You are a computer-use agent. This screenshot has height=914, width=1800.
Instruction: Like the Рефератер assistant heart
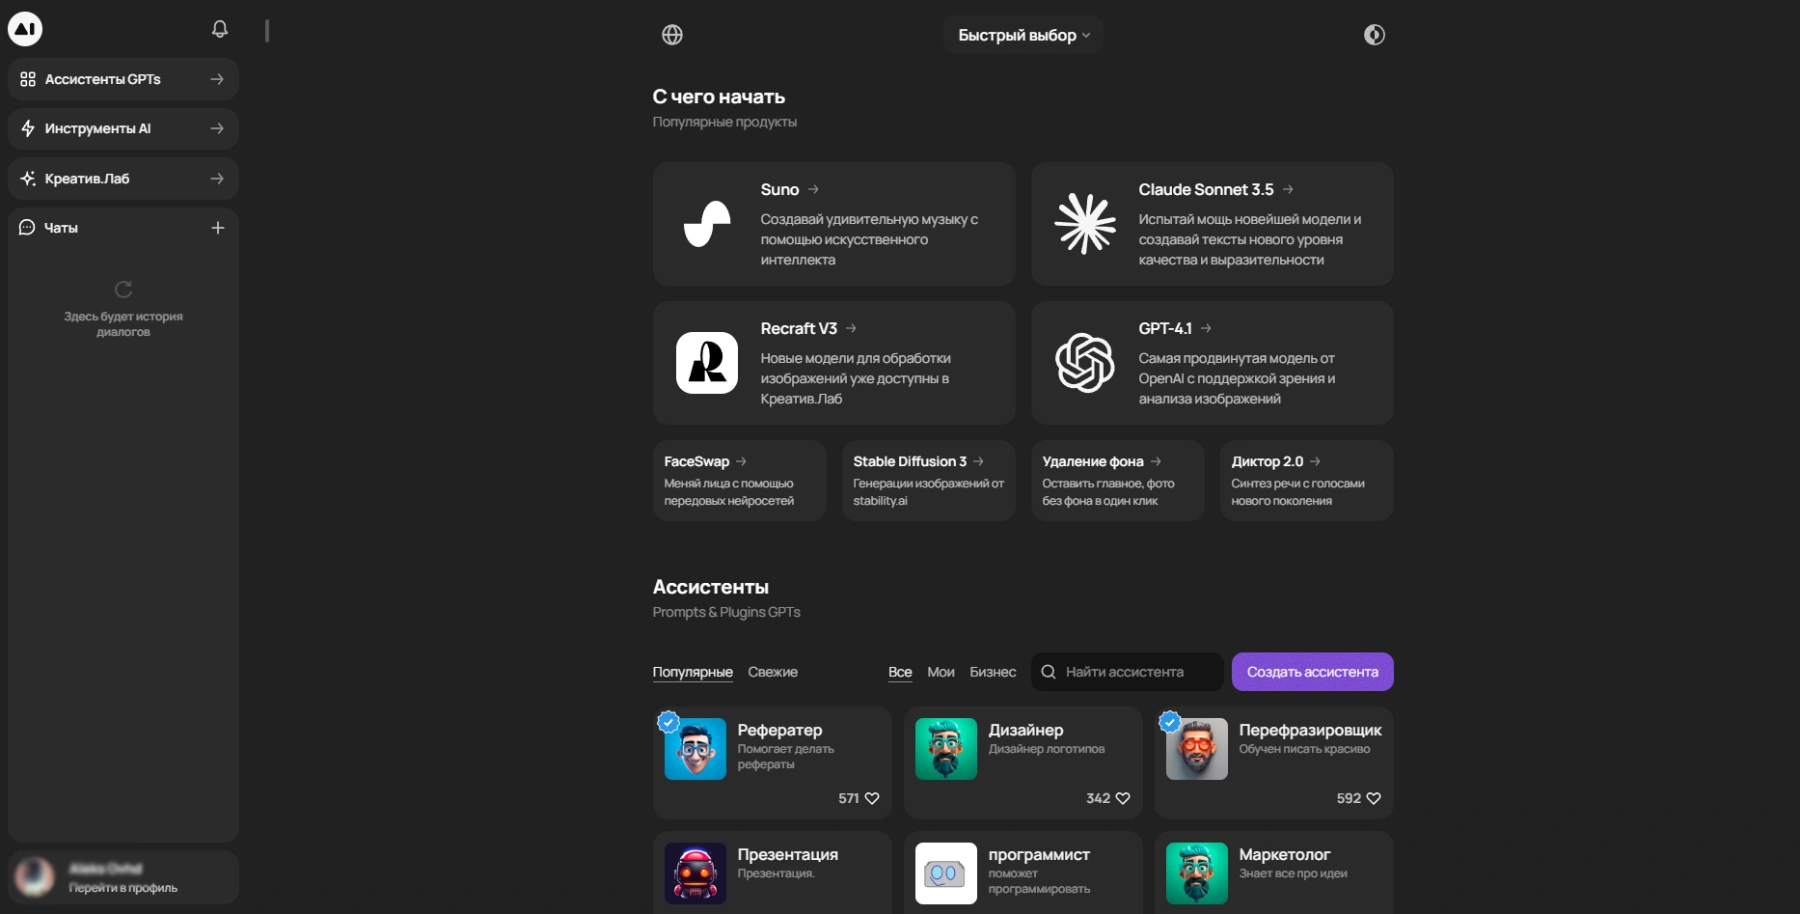click(872, 798)
